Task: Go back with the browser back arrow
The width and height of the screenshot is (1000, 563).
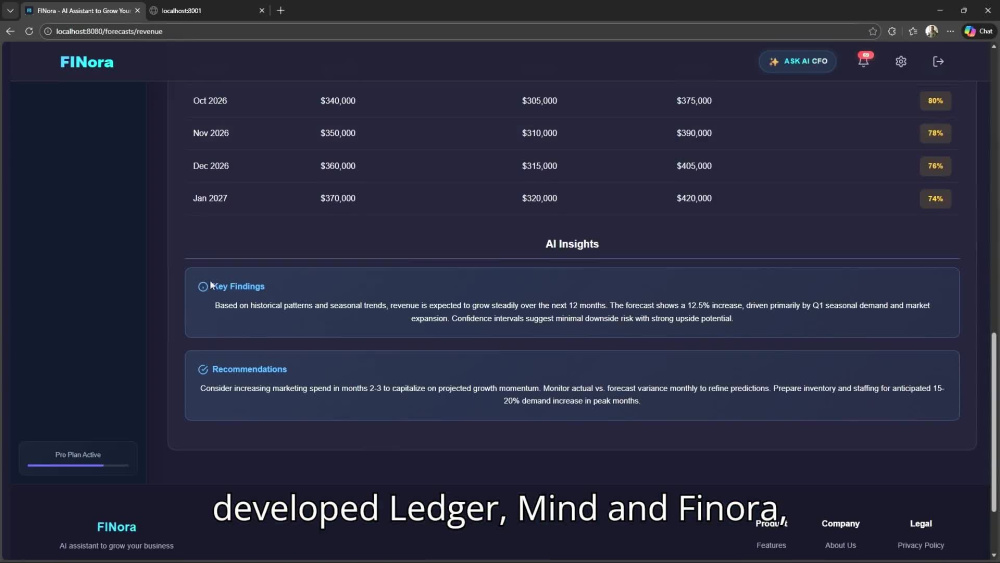Action: click(10, 31)
